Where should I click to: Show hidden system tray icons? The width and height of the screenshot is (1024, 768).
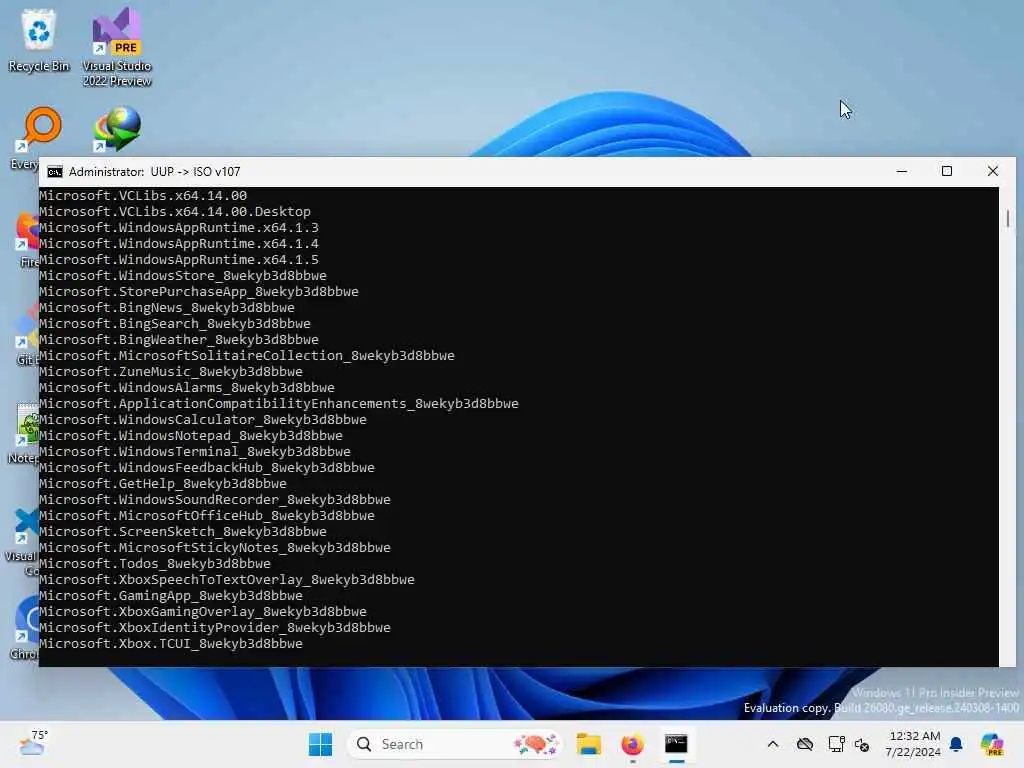(x=773, y=744)
